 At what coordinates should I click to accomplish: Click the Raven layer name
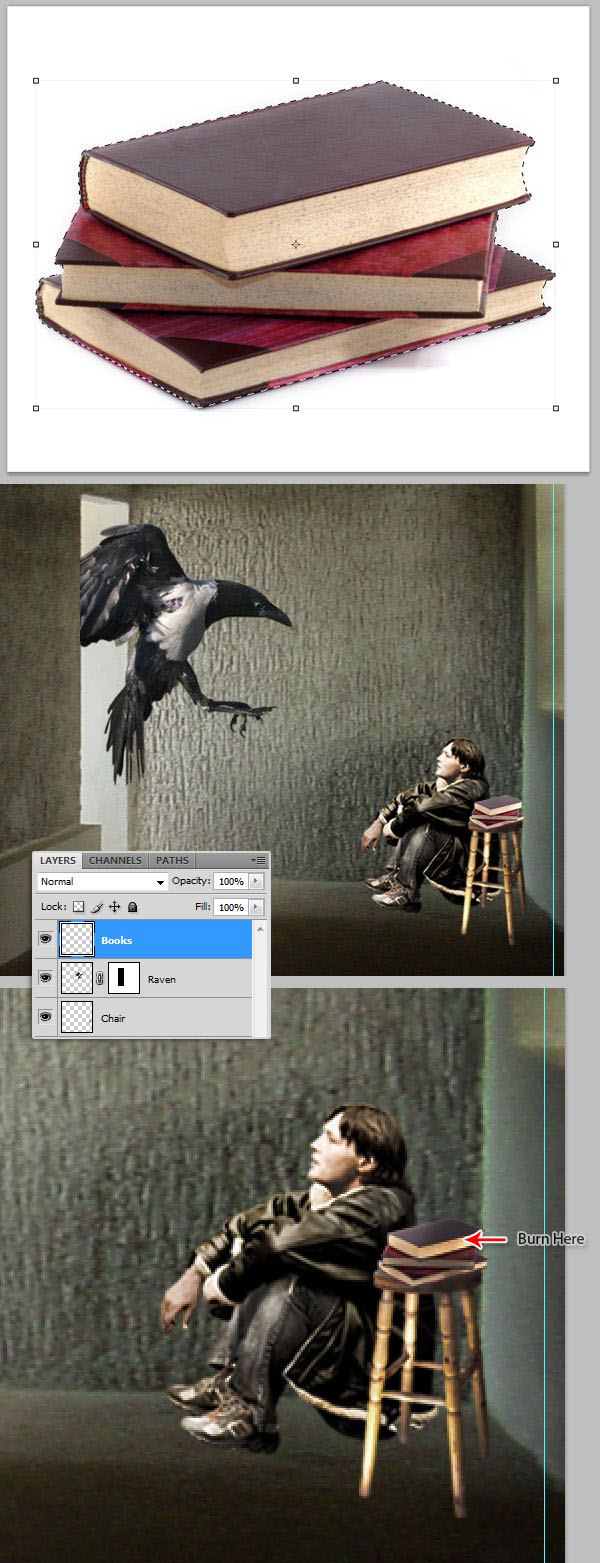(161, 979)
